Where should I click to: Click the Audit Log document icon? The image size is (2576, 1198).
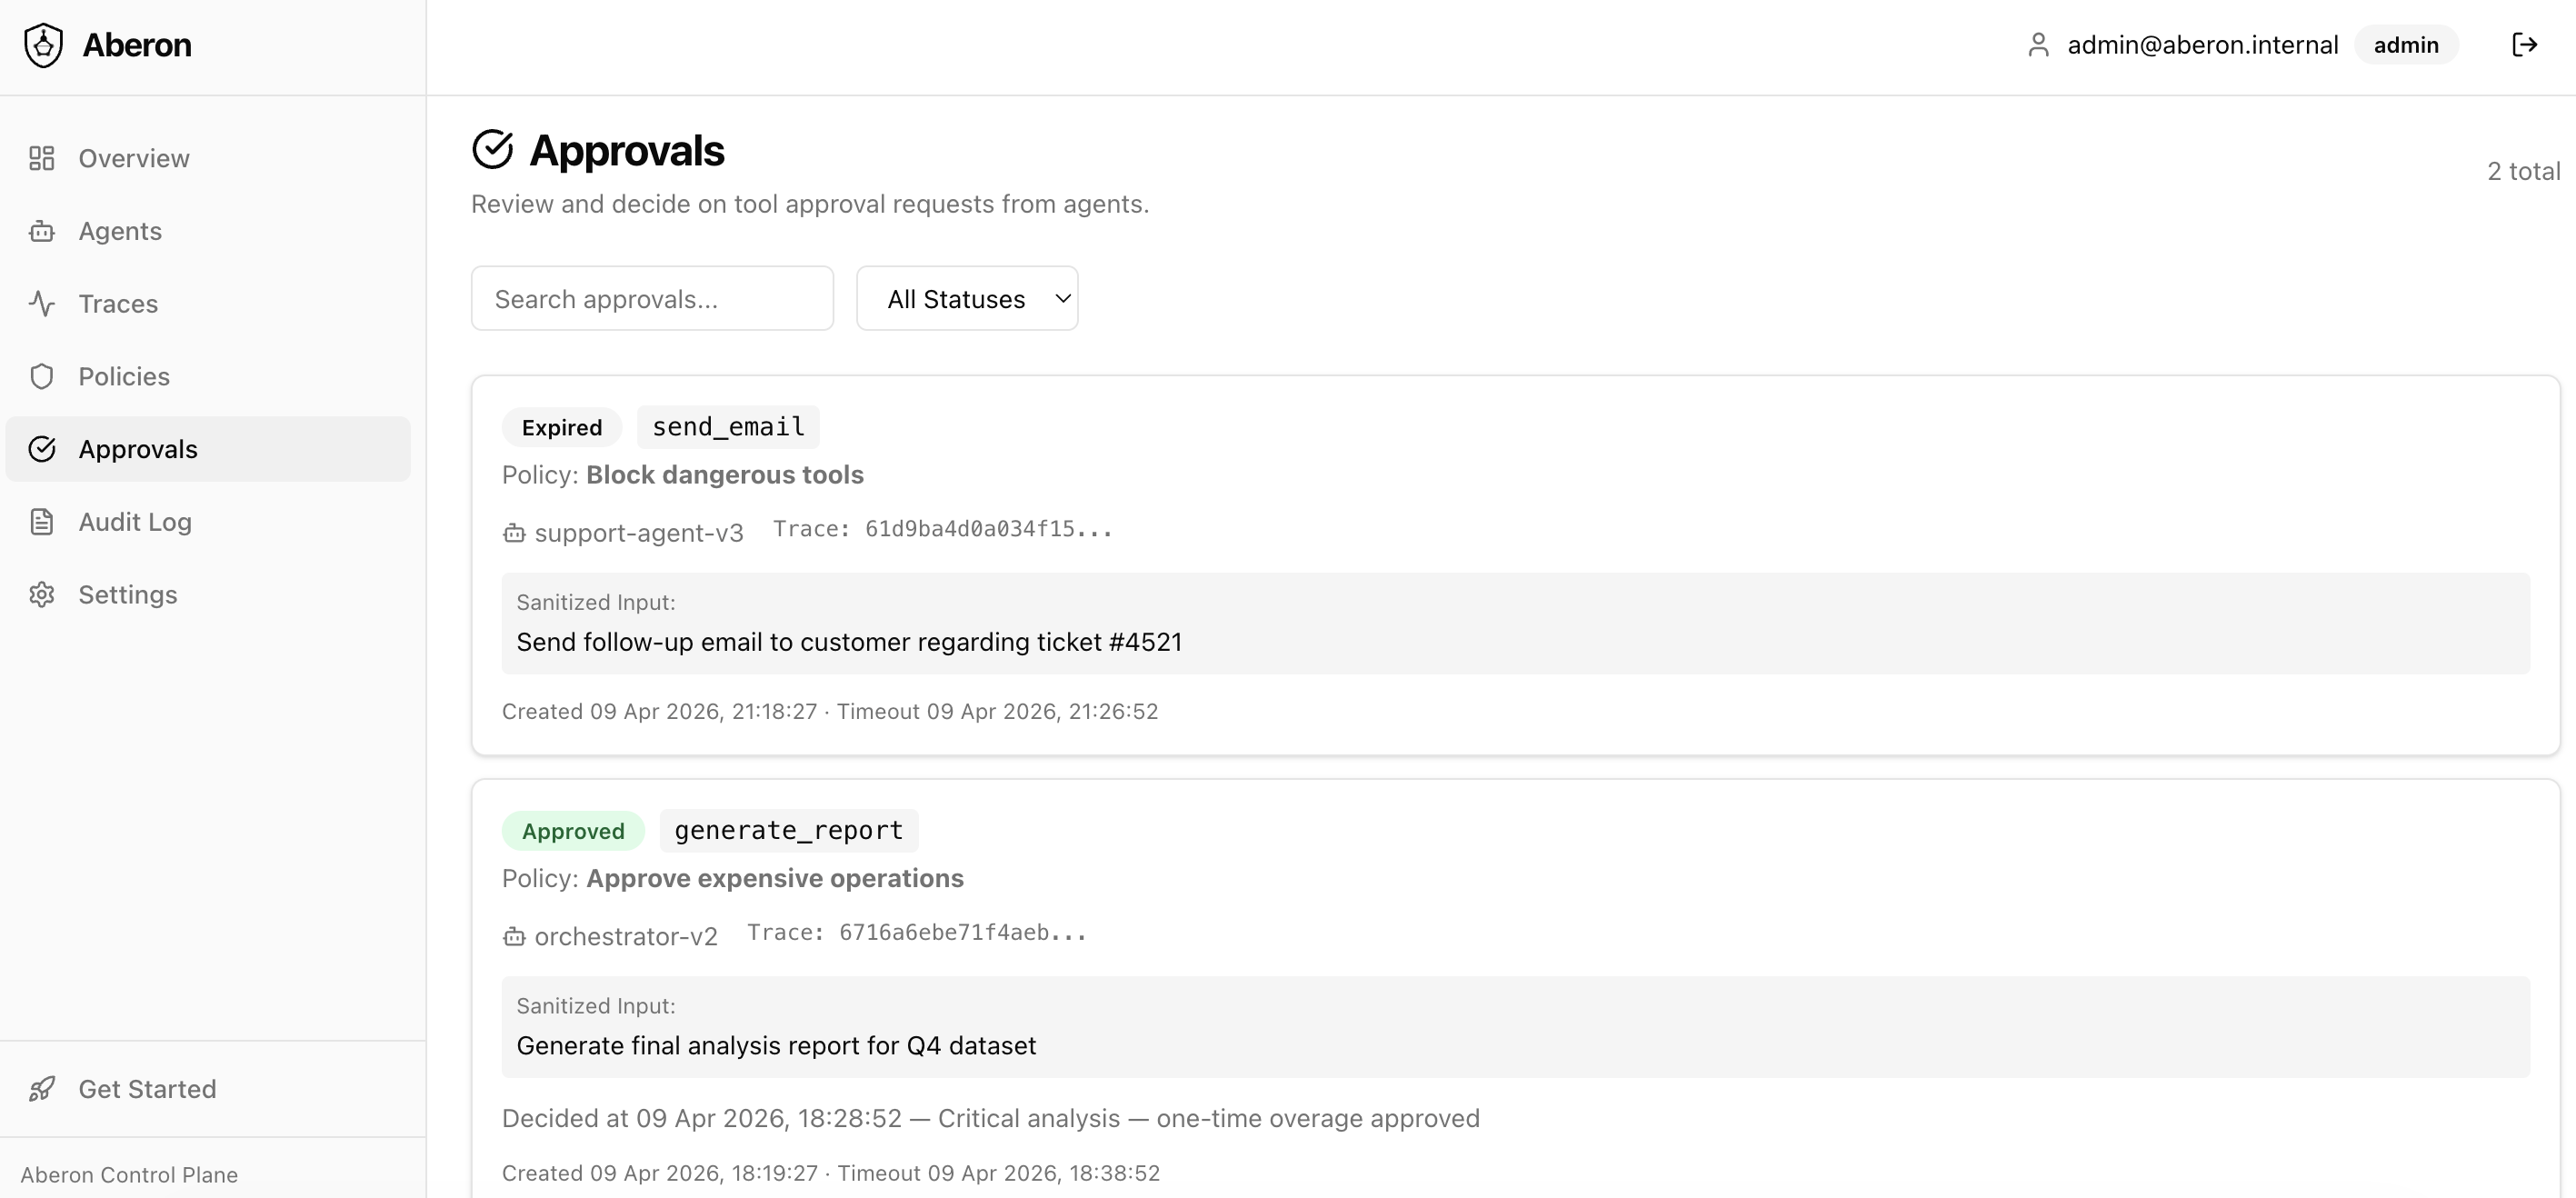coord(42,522)
